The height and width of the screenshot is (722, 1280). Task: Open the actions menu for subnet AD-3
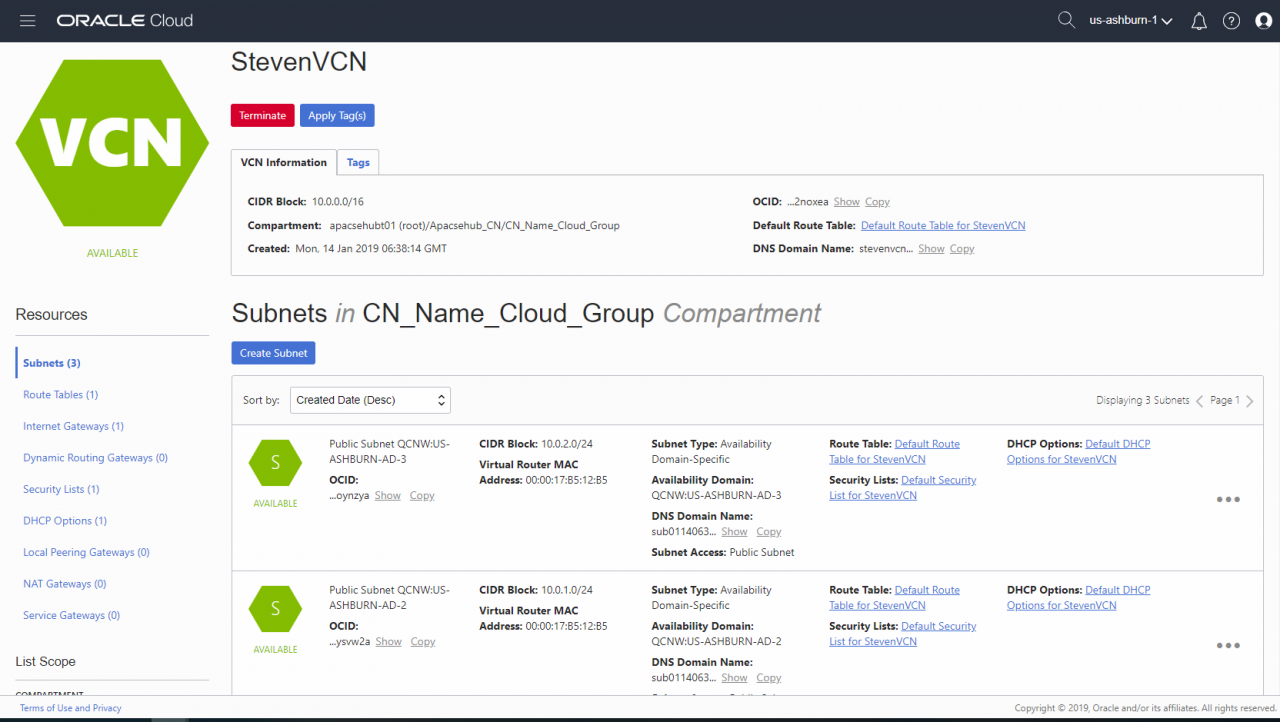[x=1228, y=499]
